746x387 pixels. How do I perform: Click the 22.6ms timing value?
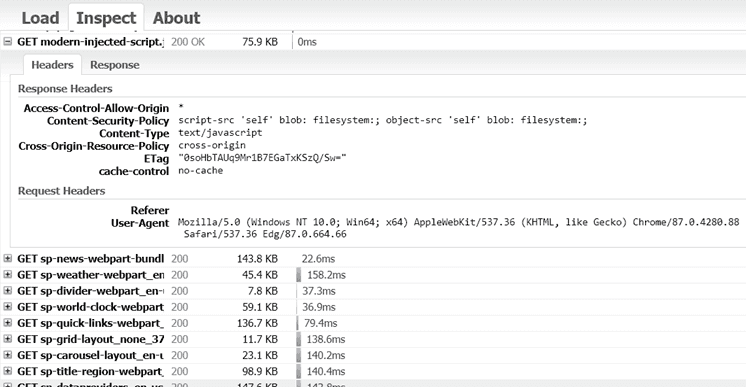coord(318,259)
